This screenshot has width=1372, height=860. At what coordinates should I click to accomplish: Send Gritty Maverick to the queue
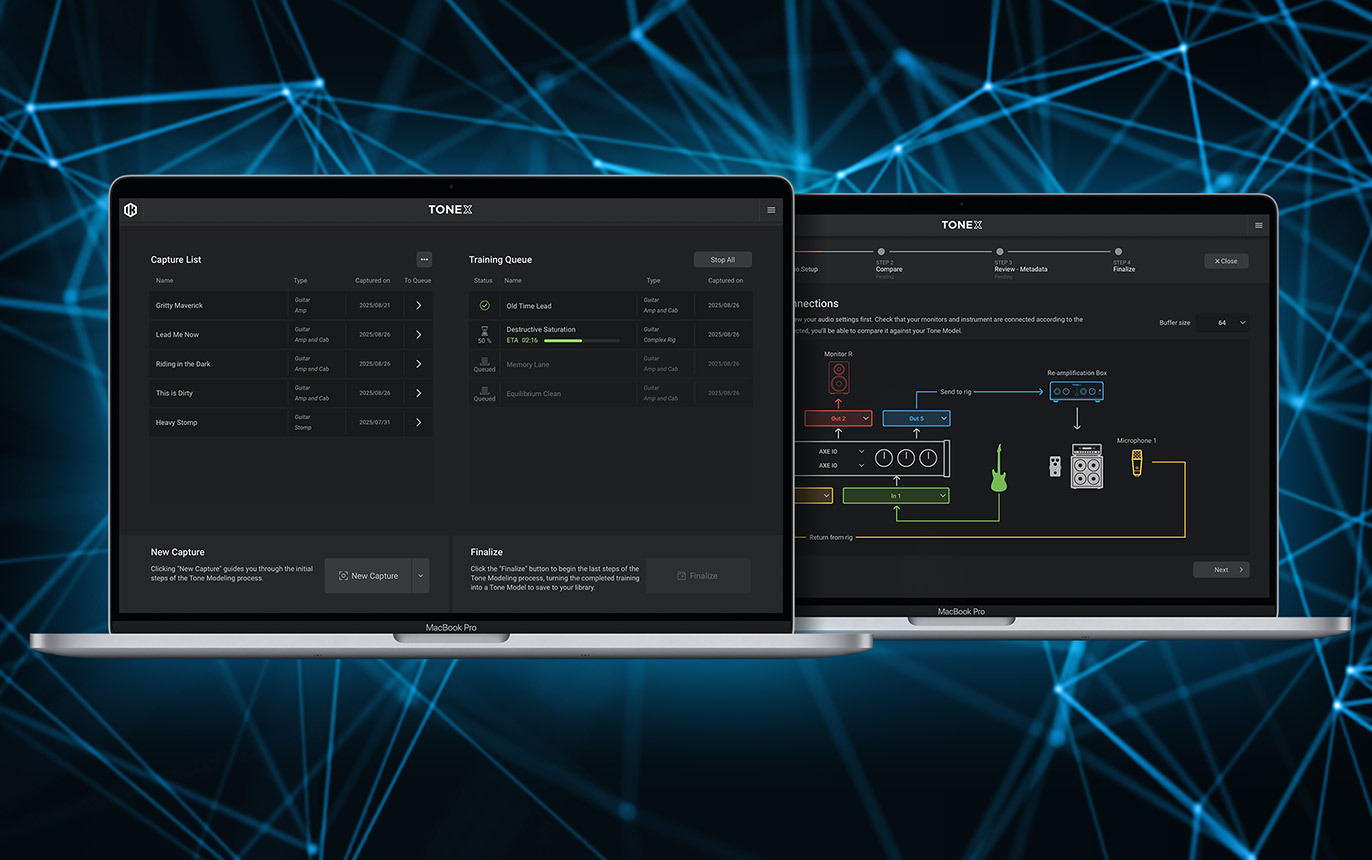pyautogui.click(x=418, y=306)
